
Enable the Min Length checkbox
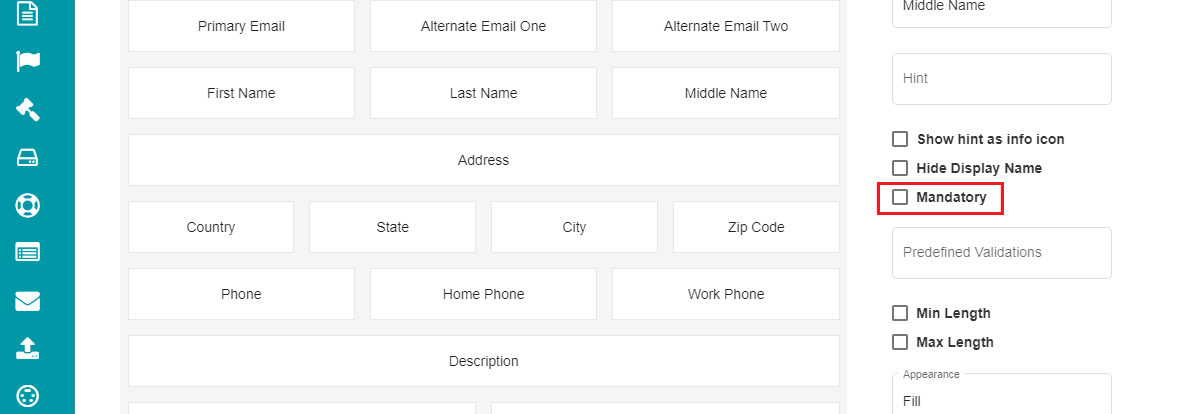click(900, 313)
